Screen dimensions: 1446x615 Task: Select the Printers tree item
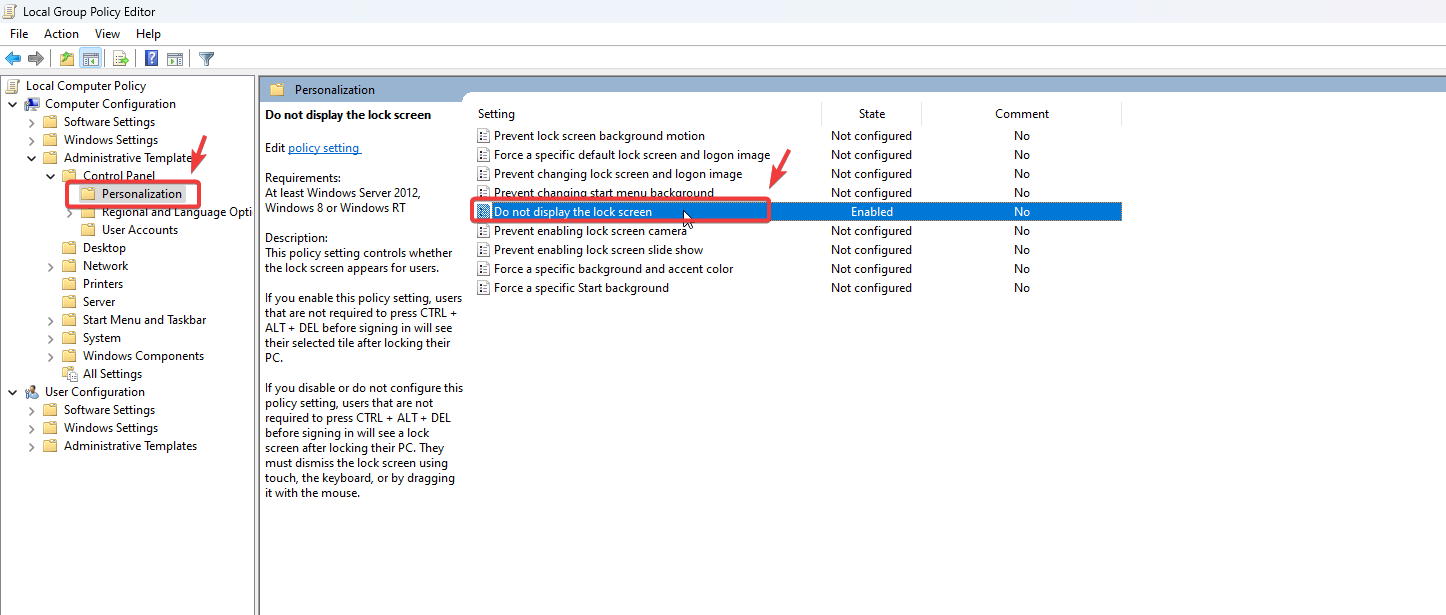[x=103, y=284]
